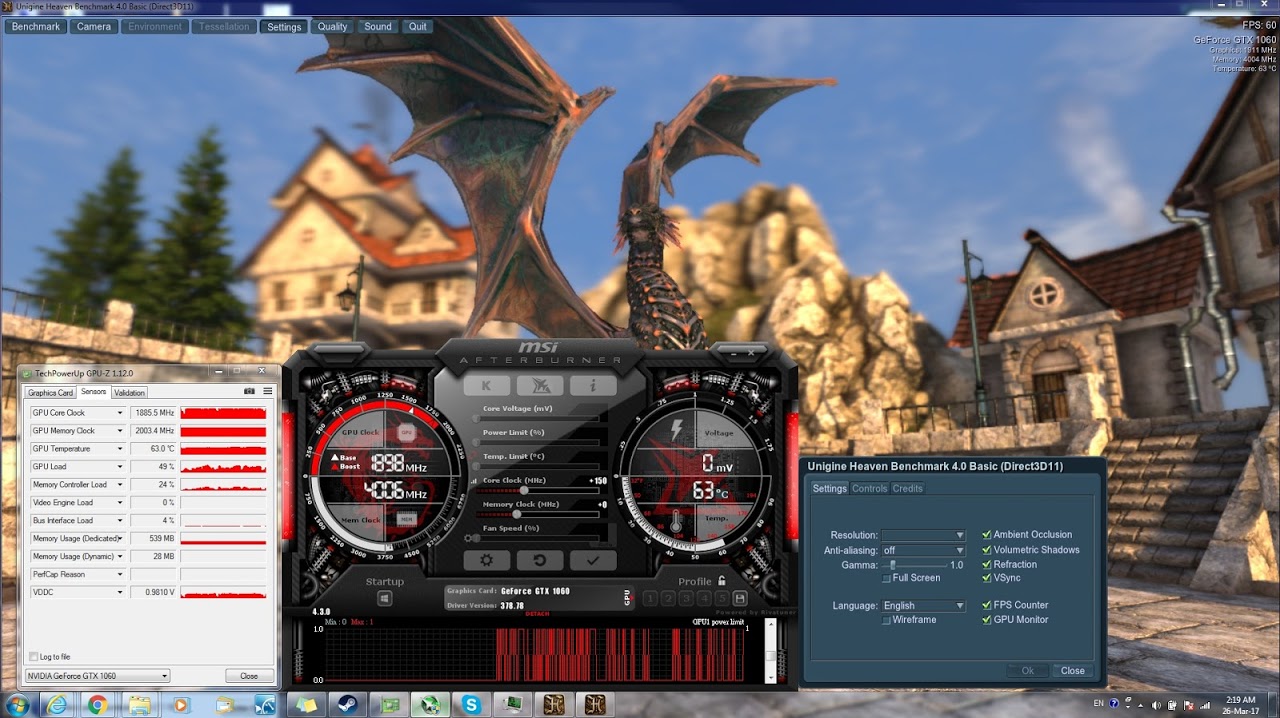Toggle Afterburner Windows startup icon

click(384, 598)
